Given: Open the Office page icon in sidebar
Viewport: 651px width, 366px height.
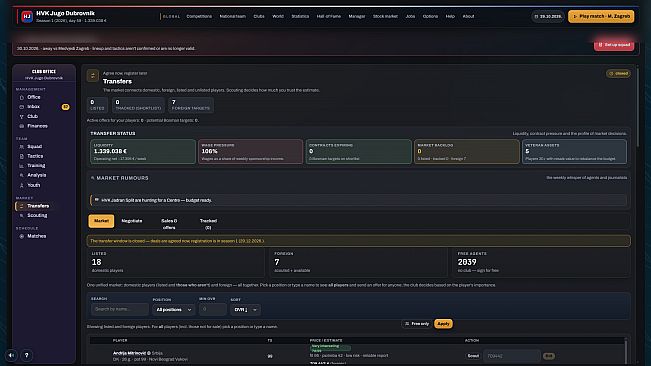Looking at the screenshot, I should click(x=22, y=98).
